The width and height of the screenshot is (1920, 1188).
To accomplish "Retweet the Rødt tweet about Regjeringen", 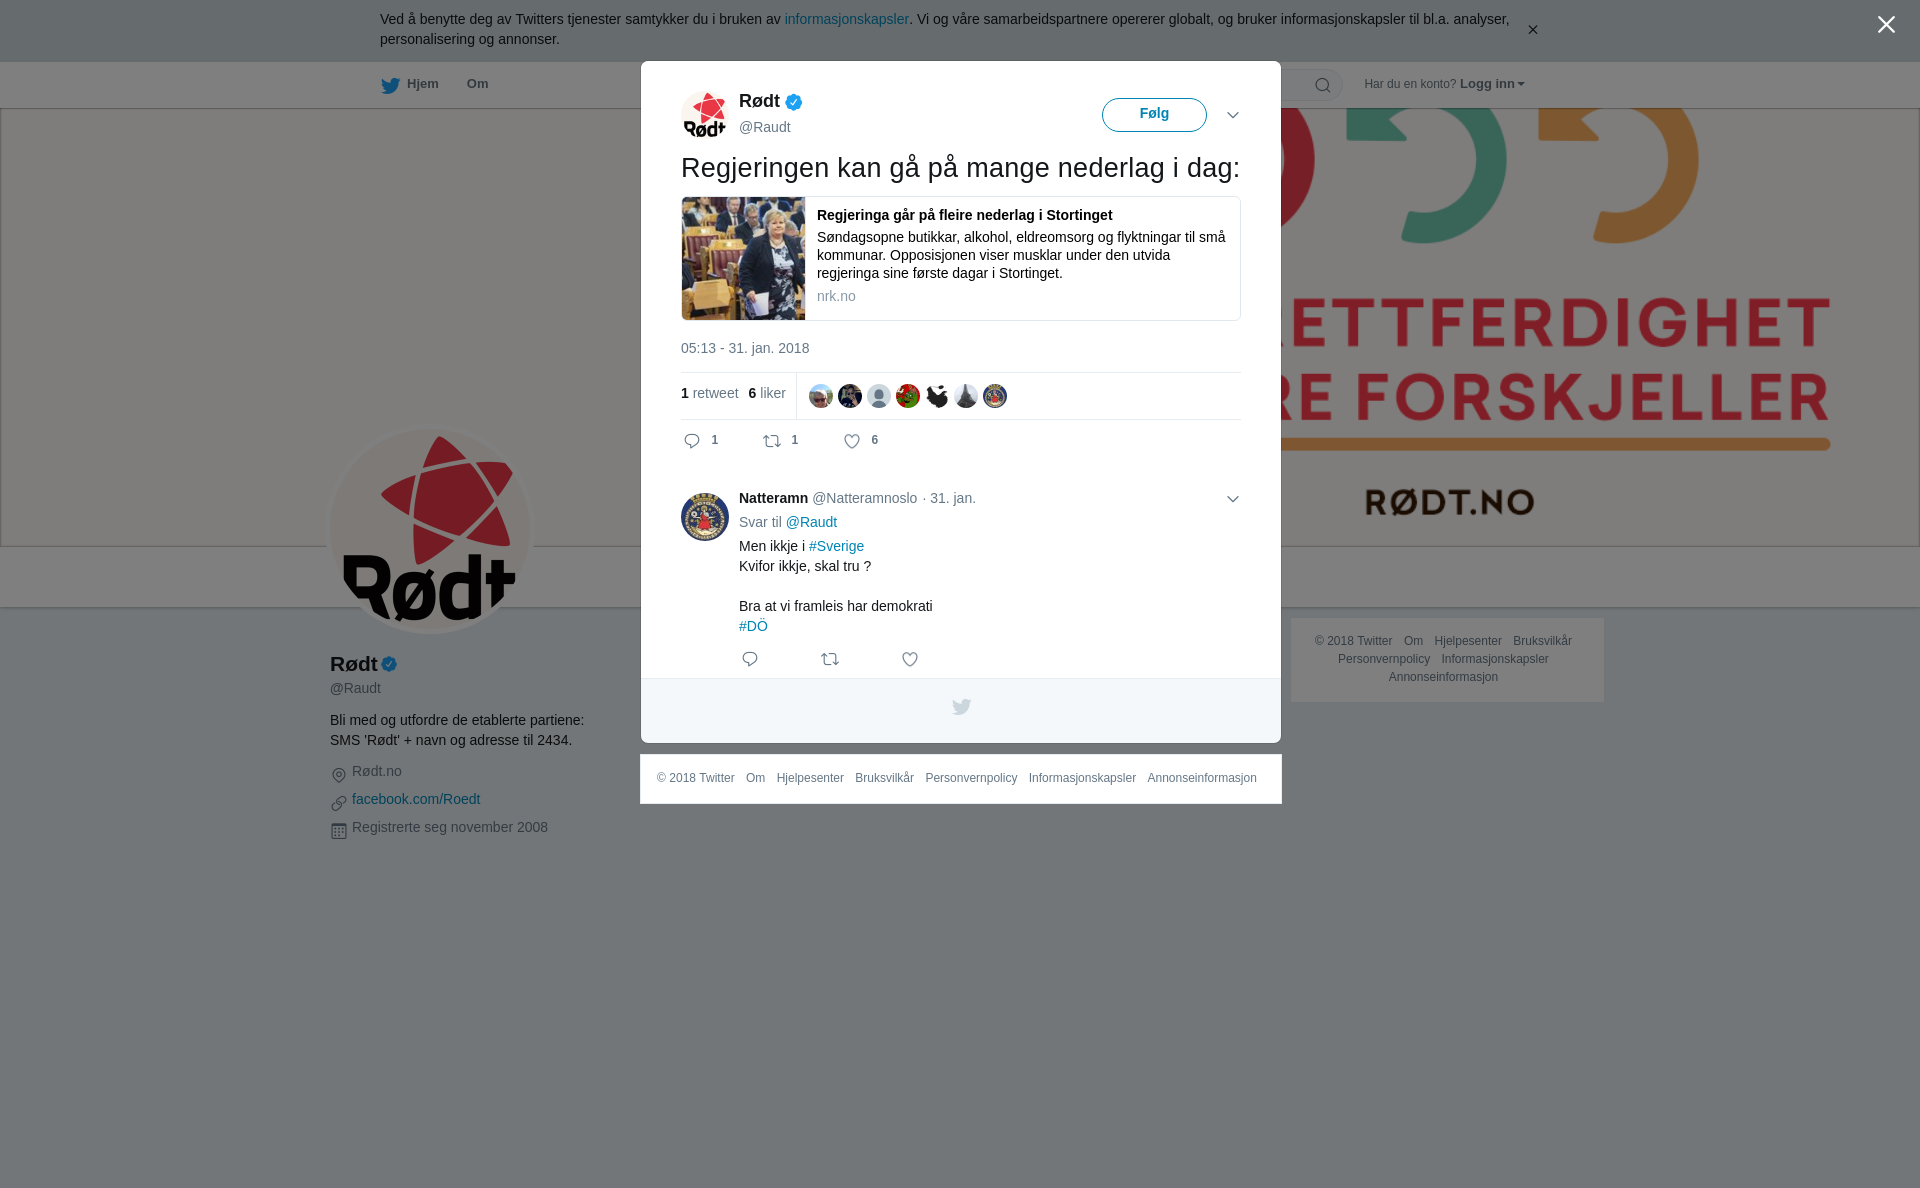I will tap(780, 441).
